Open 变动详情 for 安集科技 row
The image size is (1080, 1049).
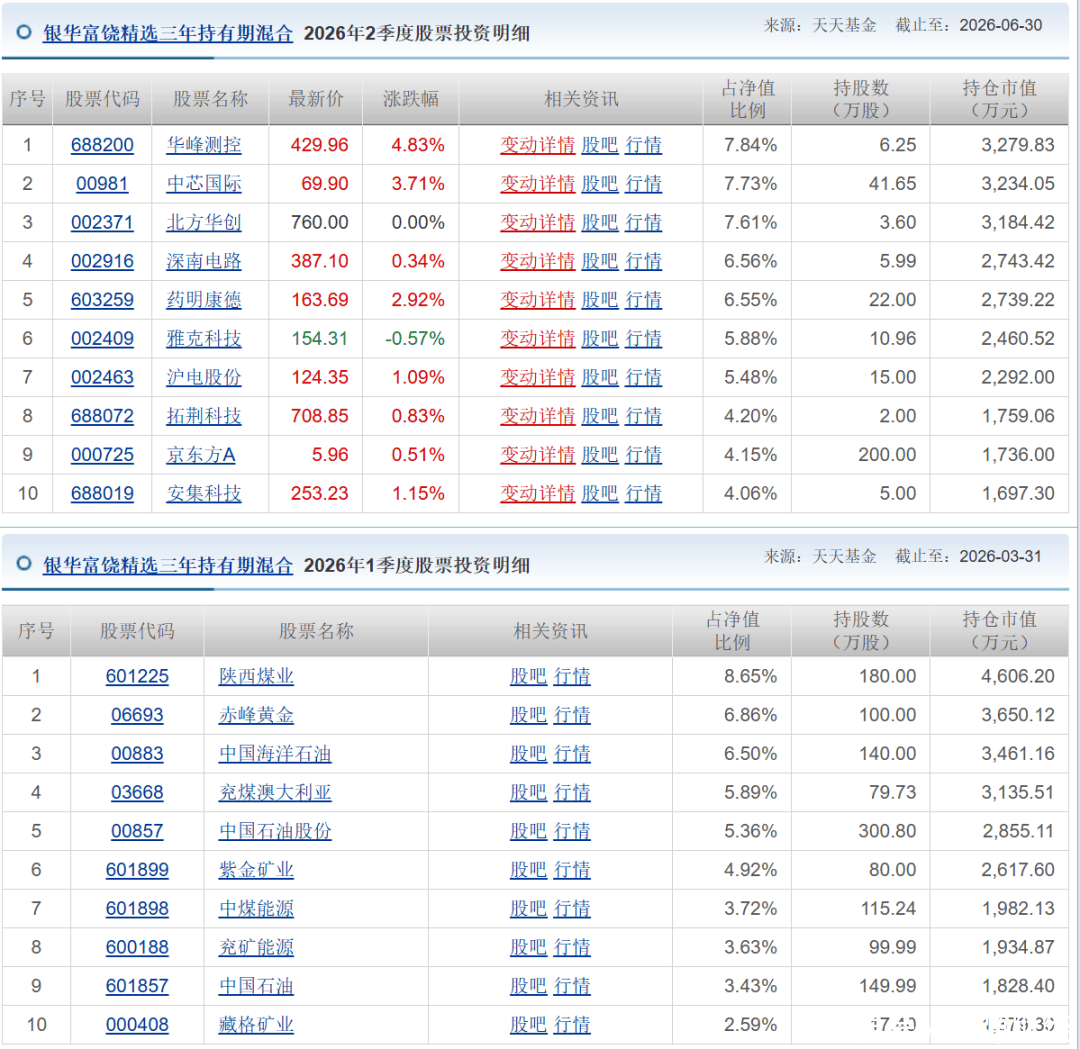537,493
